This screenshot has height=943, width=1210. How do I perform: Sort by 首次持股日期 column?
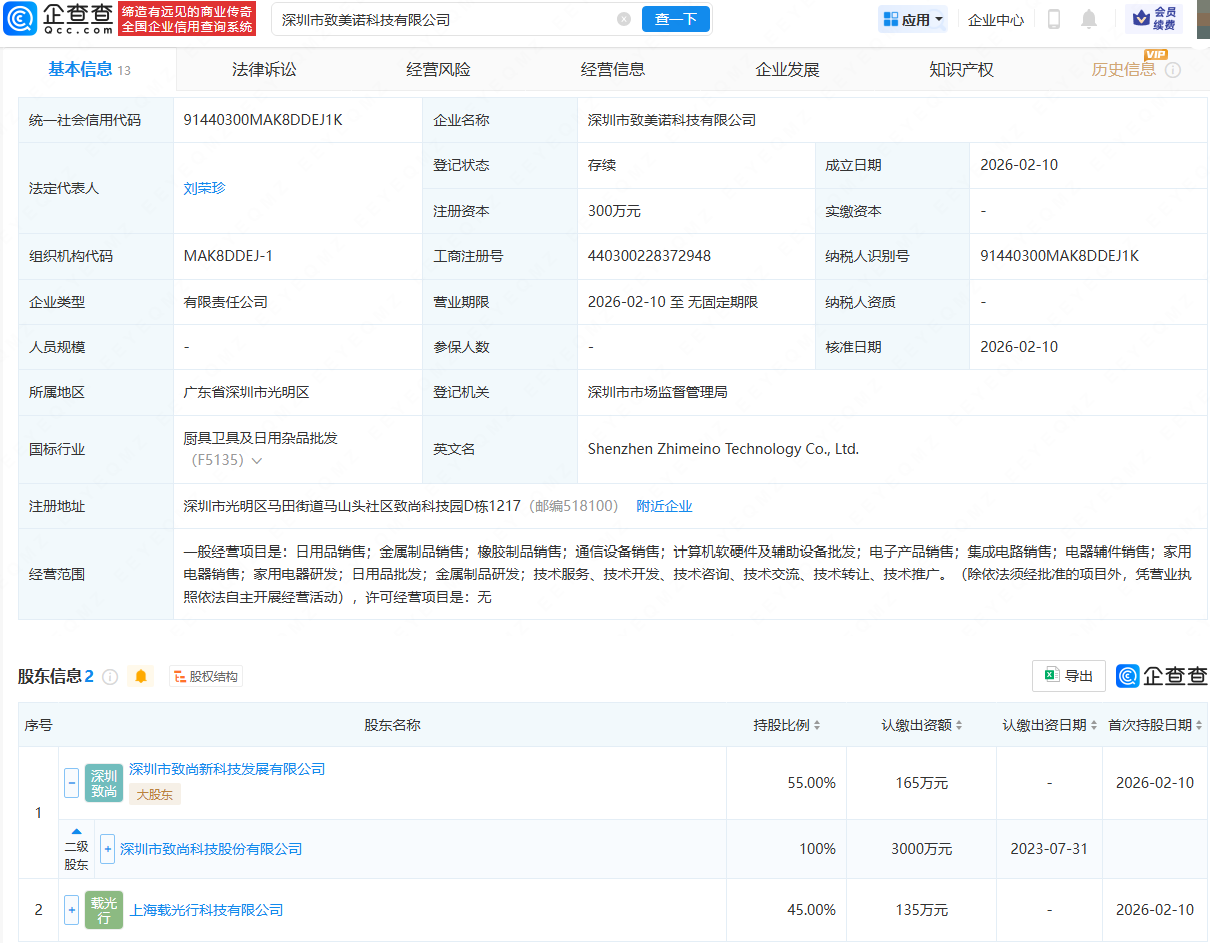1155,725
